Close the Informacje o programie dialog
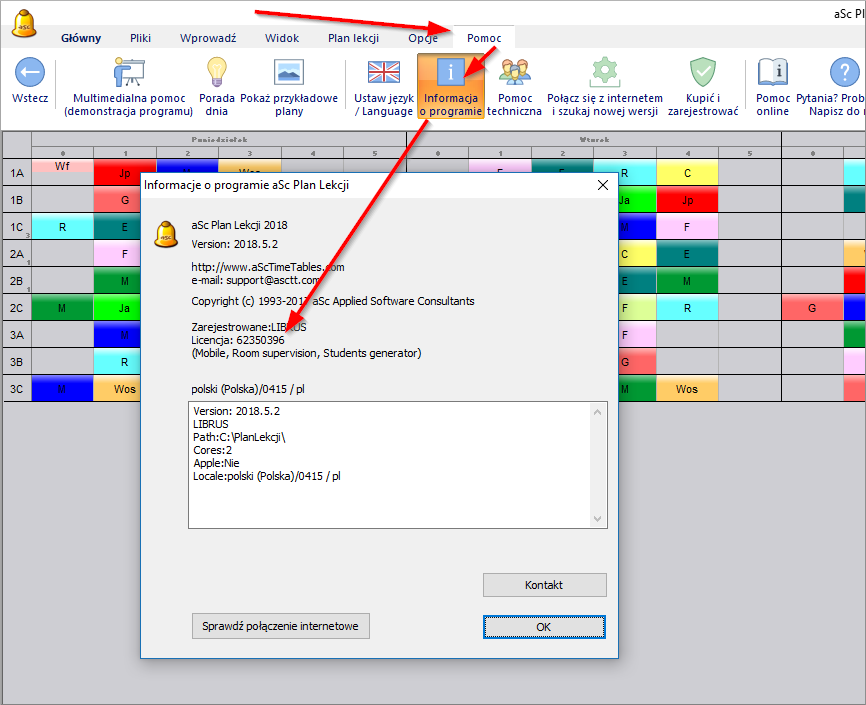 coord(603,185)
